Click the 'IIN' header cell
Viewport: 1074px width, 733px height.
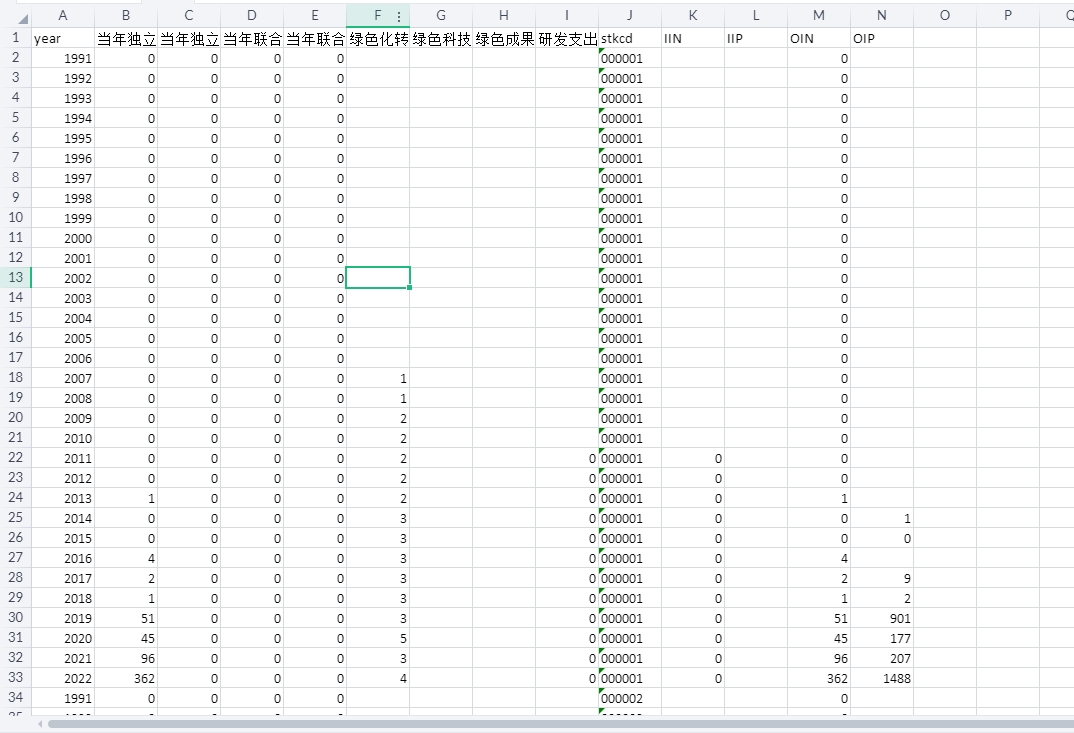[692, 38]
